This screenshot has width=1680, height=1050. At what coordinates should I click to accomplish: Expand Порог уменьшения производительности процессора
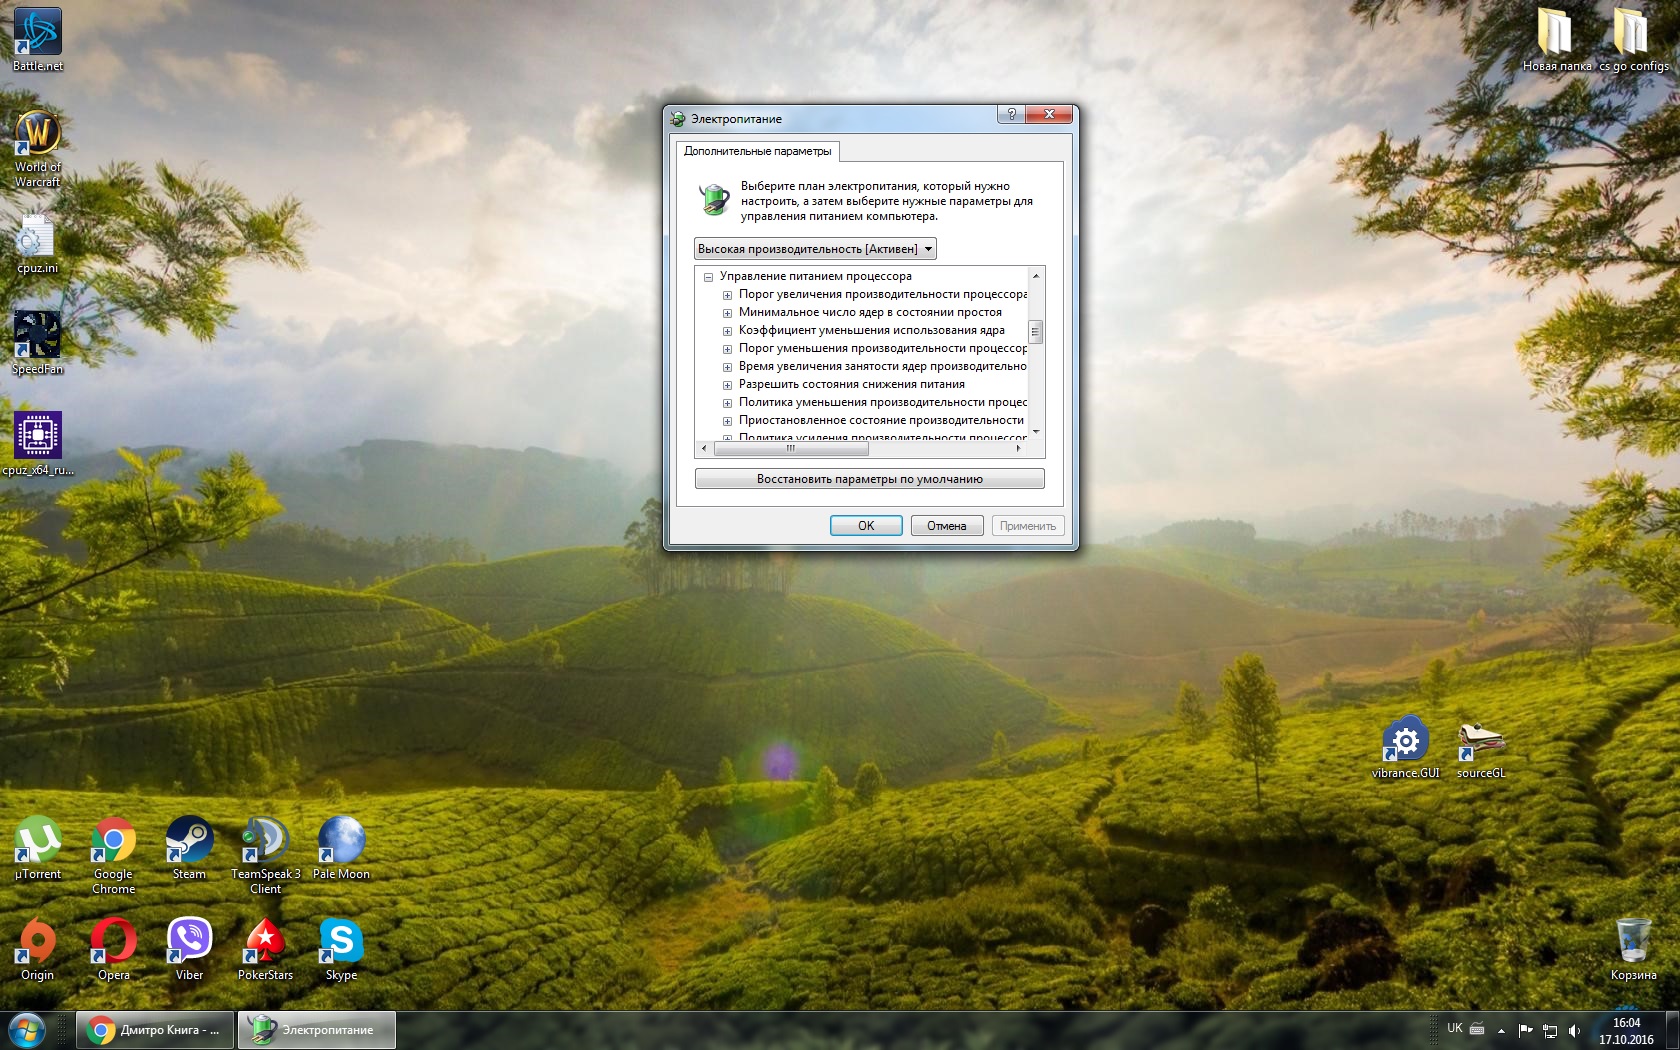728,349
